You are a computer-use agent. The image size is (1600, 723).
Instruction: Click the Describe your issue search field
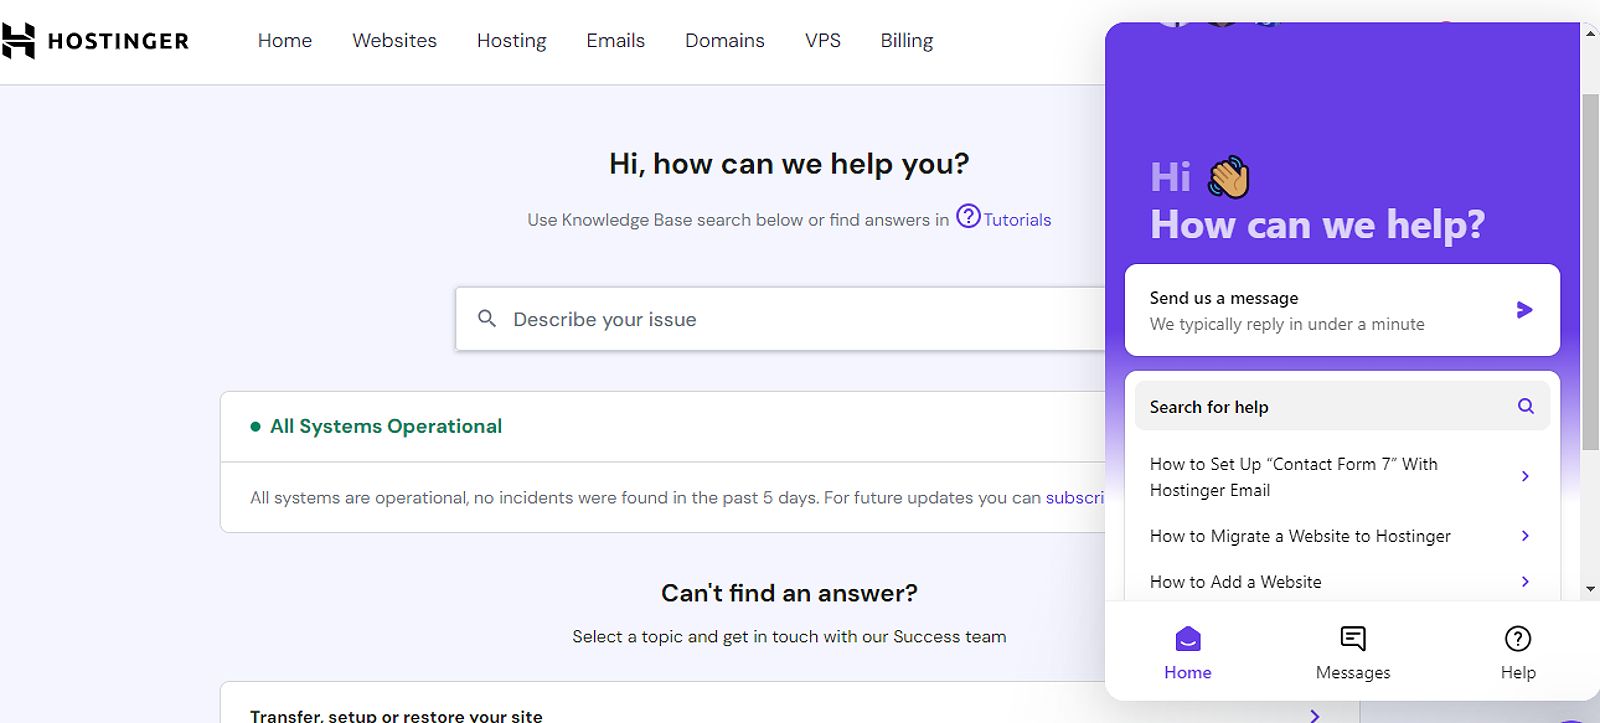[x=780, y=319]
